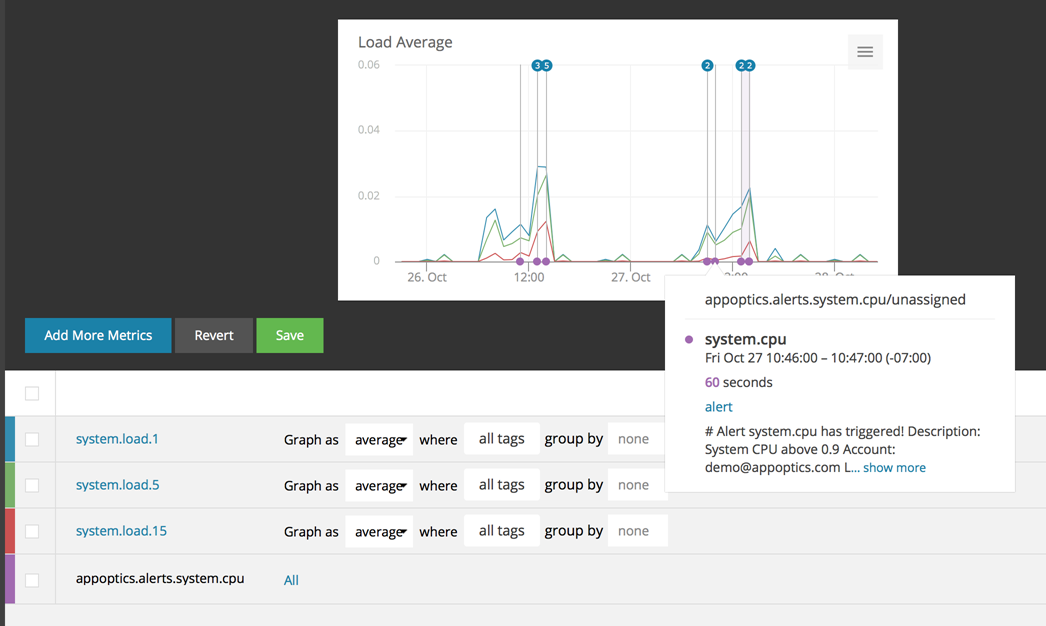
Task: Check the system.load.1 row checkbox
Action: 32,439
